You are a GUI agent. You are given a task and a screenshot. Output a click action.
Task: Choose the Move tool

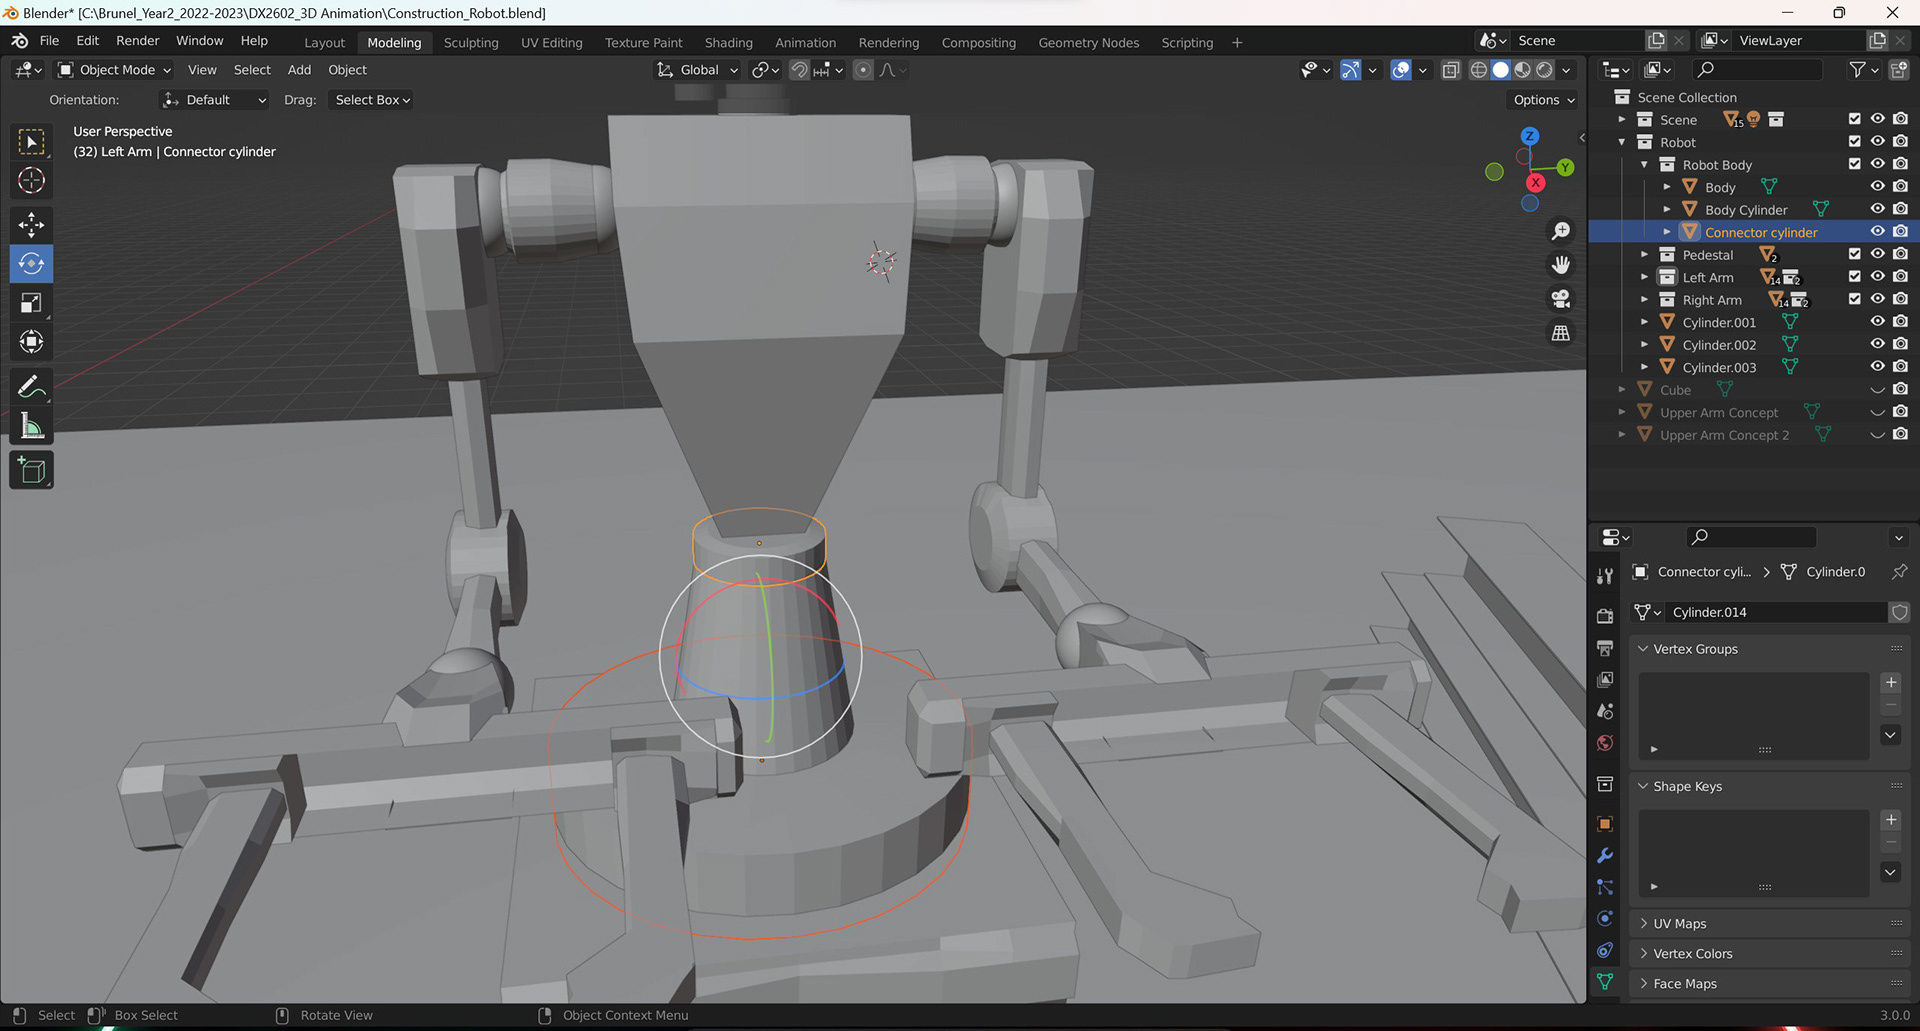[32, 225]
